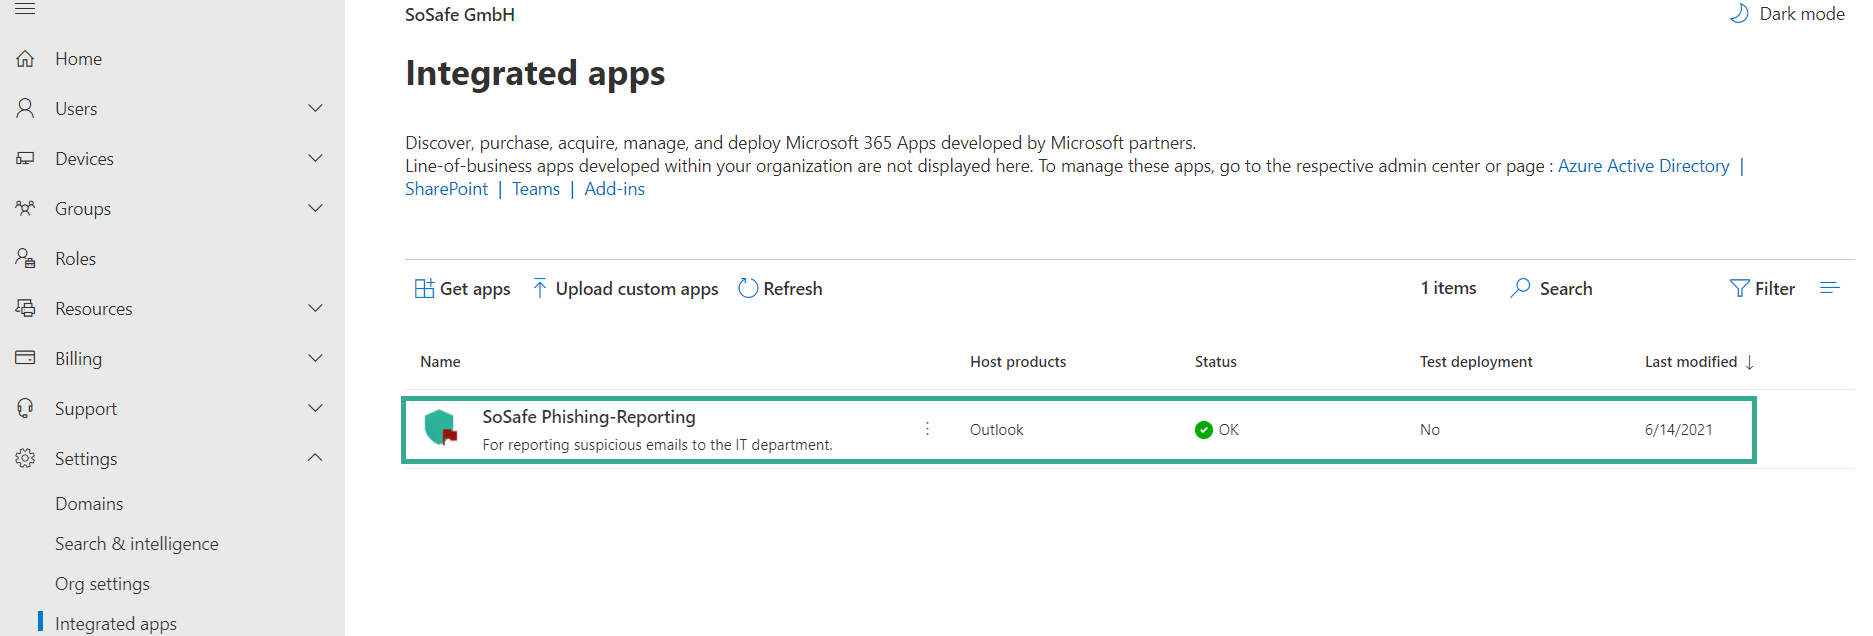This screenshot has width=1873, height=636.
Task: Expand the Users section chevron
Action: (315, 108)
